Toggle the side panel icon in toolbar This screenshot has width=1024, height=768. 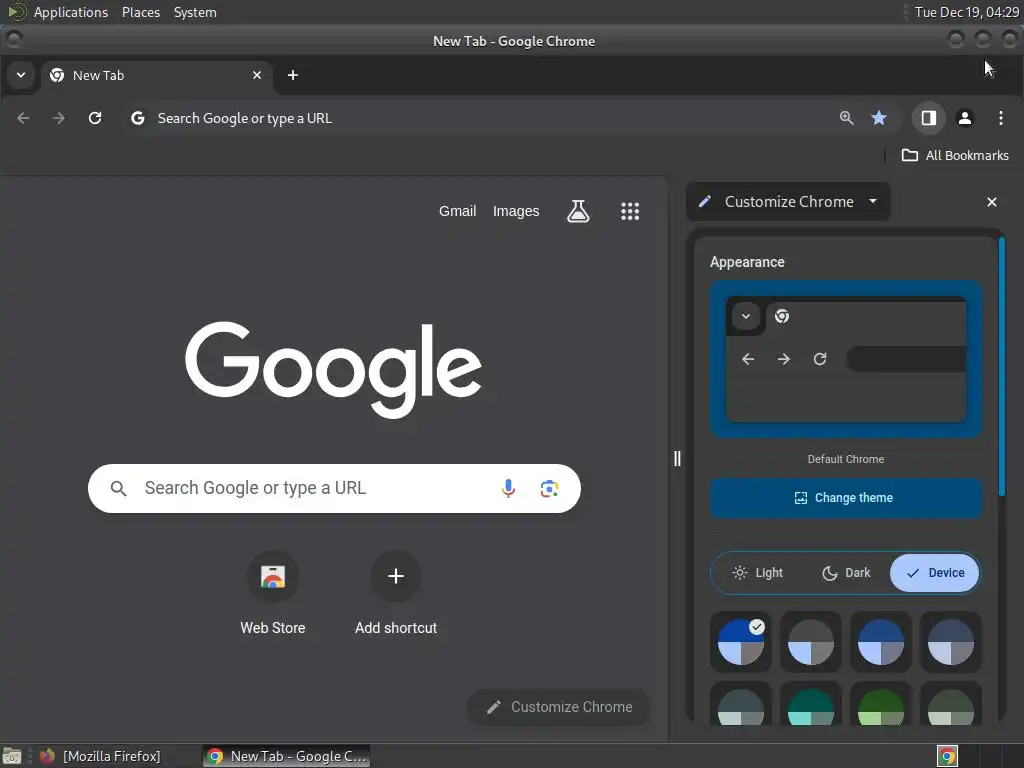(929, 118)
